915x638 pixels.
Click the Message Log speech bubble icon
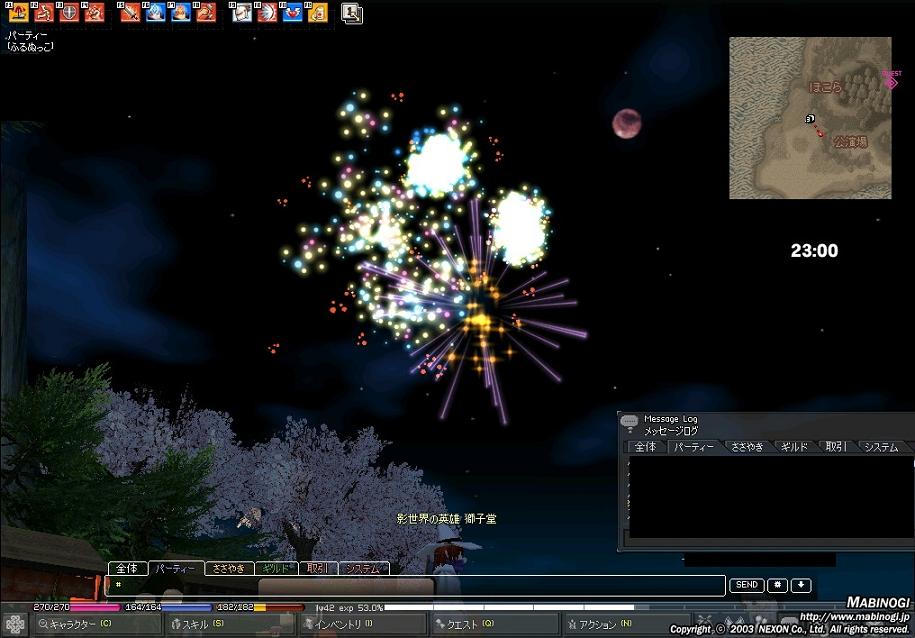629,422
